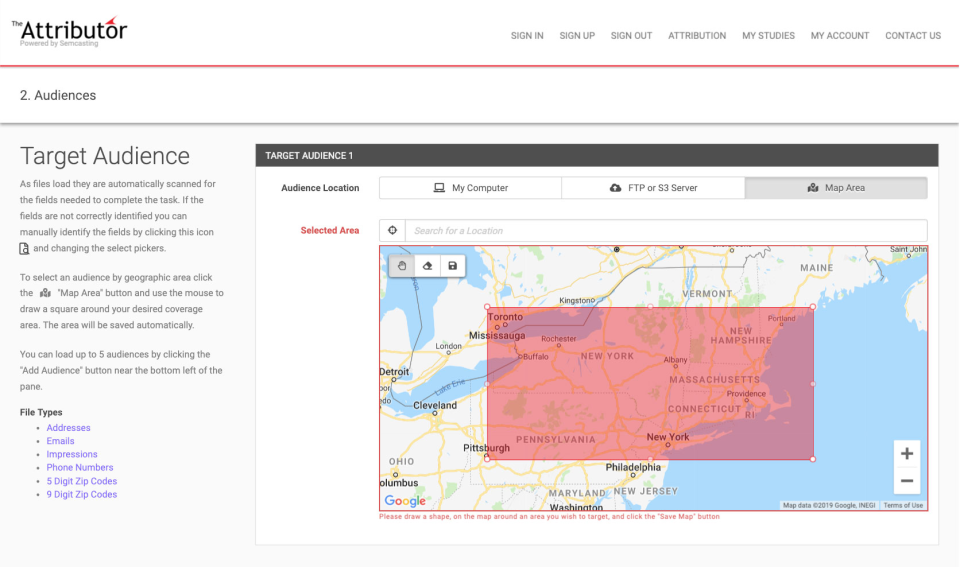
Task: Click the Selected Area label
Action: [x=329, y=230]
